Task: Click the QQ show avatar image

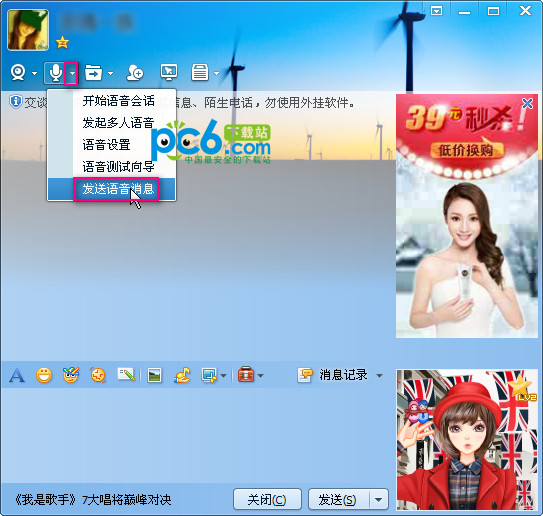Action: (467, 440)
